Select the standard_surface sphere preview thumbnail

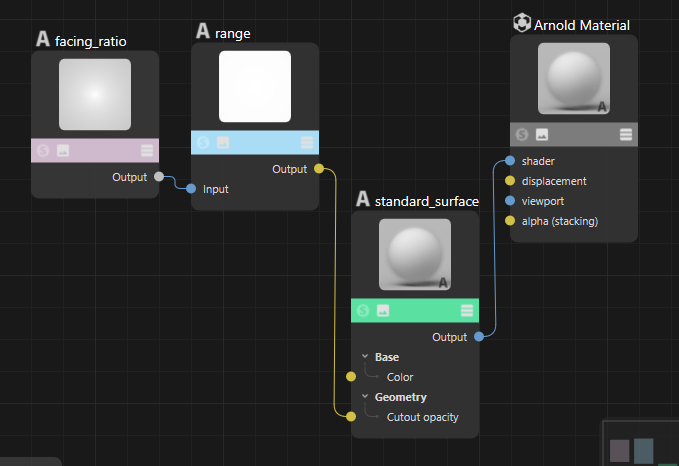415,255
